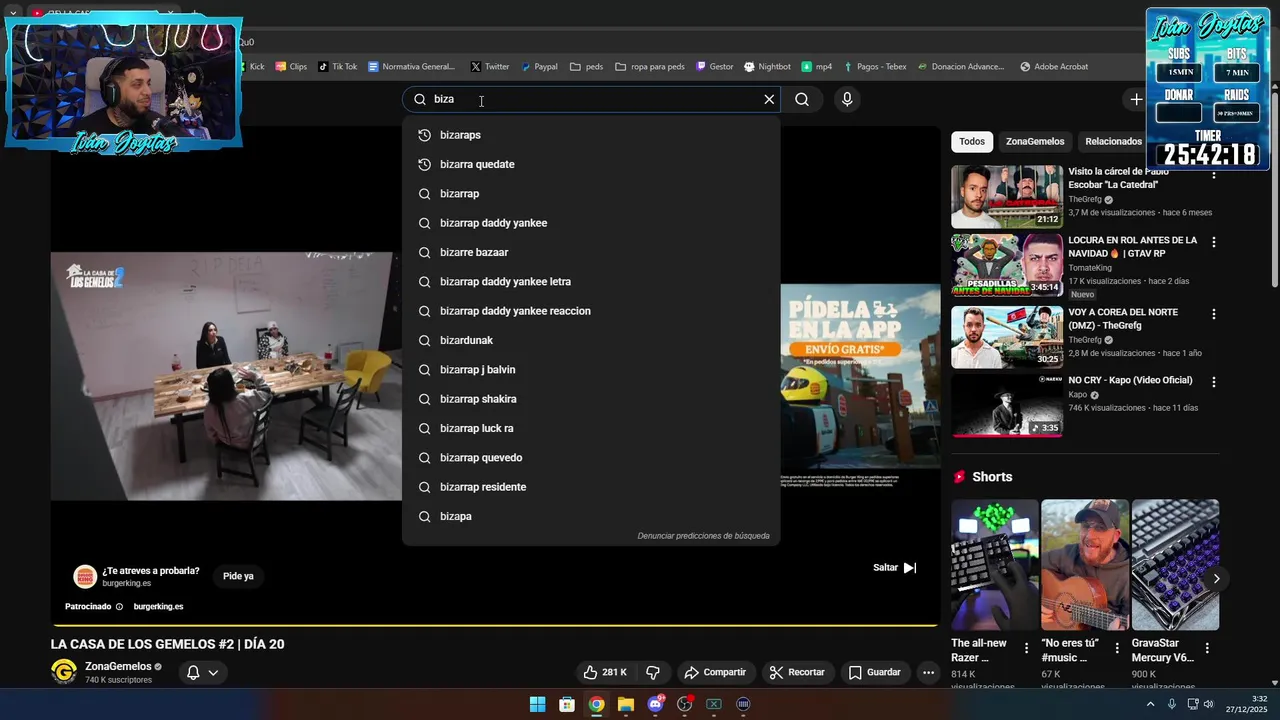Open Windows Start menu
Screen dimensions: 1280x720
[x=537, y=704]
